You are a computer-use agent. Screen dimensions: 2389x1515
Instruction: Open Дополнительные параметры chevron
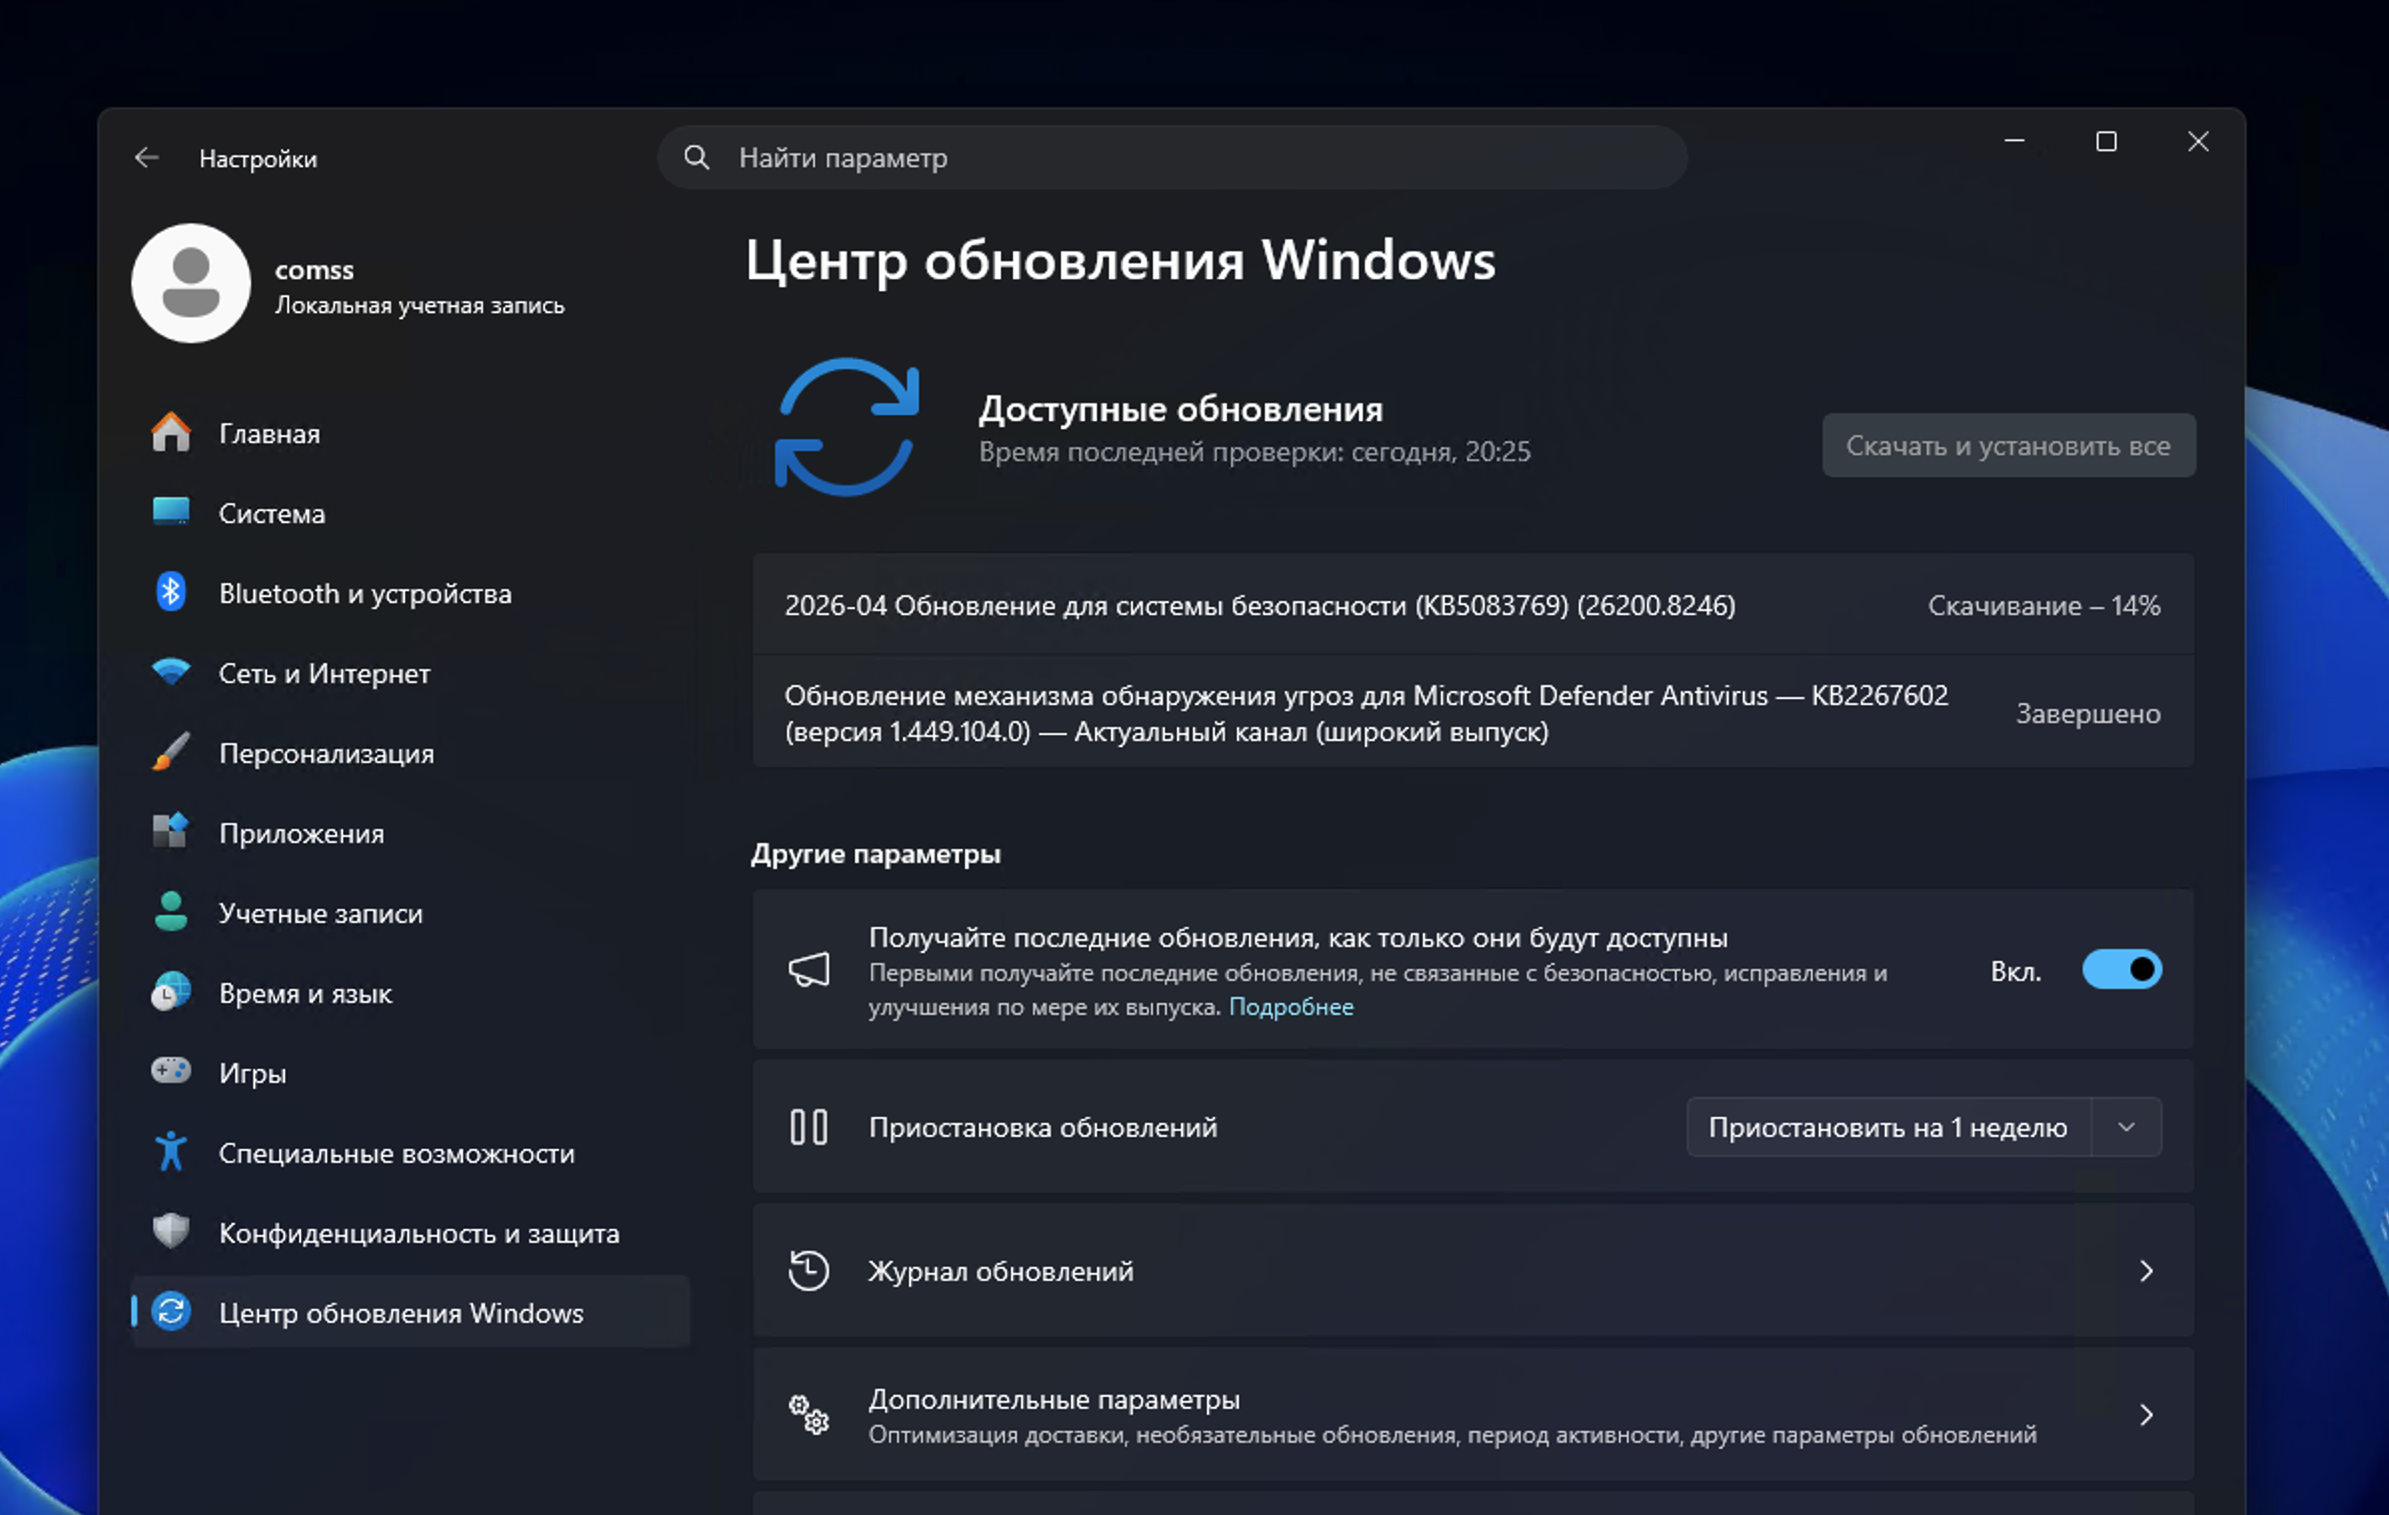pos(2146,1415)
